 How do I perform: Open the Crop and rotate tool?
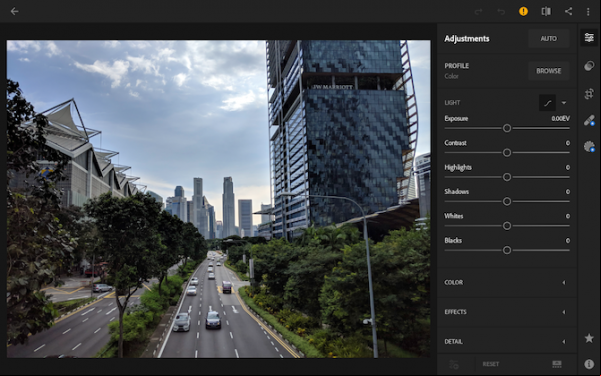(x=589, y=94)
